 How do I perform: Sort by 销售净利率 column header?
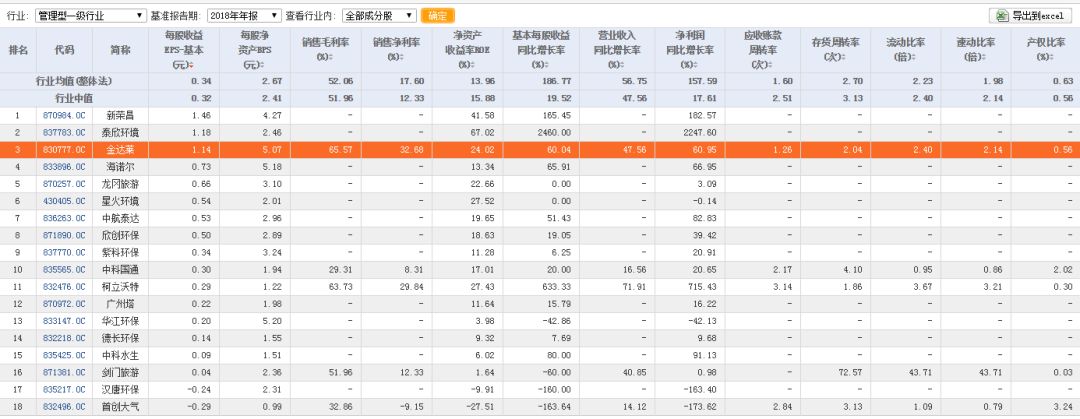coord(396,50)
